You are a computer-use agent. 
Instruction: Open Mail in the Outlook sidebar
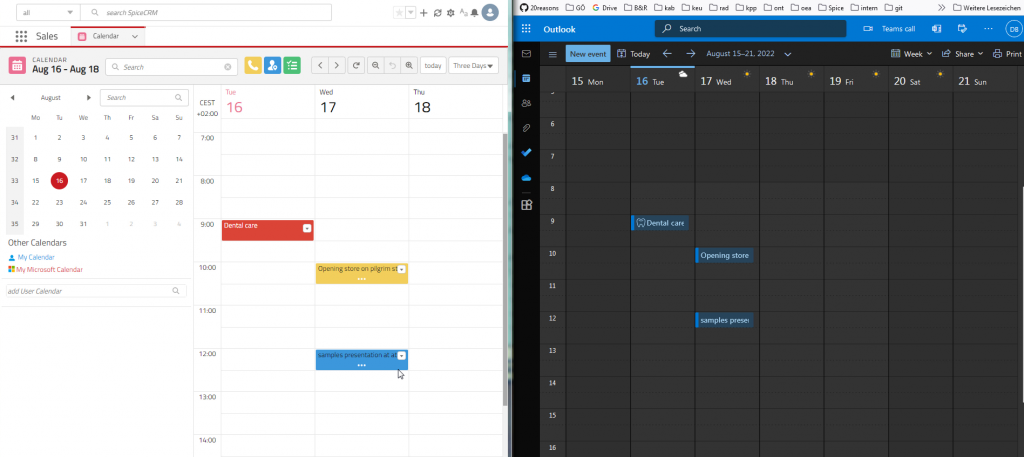(x=526, y=54)
